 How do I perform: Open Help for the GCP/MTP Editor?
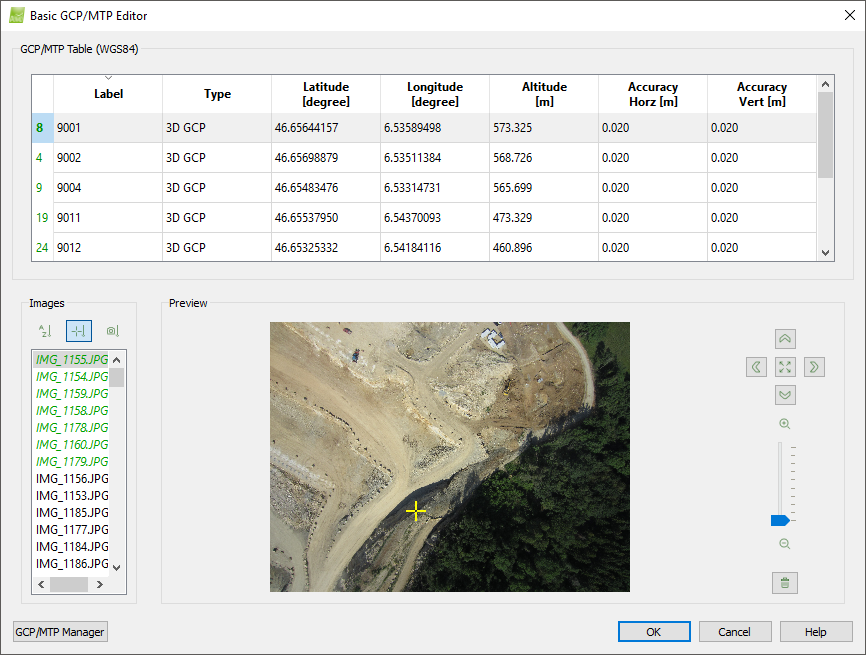click(817, 631)
